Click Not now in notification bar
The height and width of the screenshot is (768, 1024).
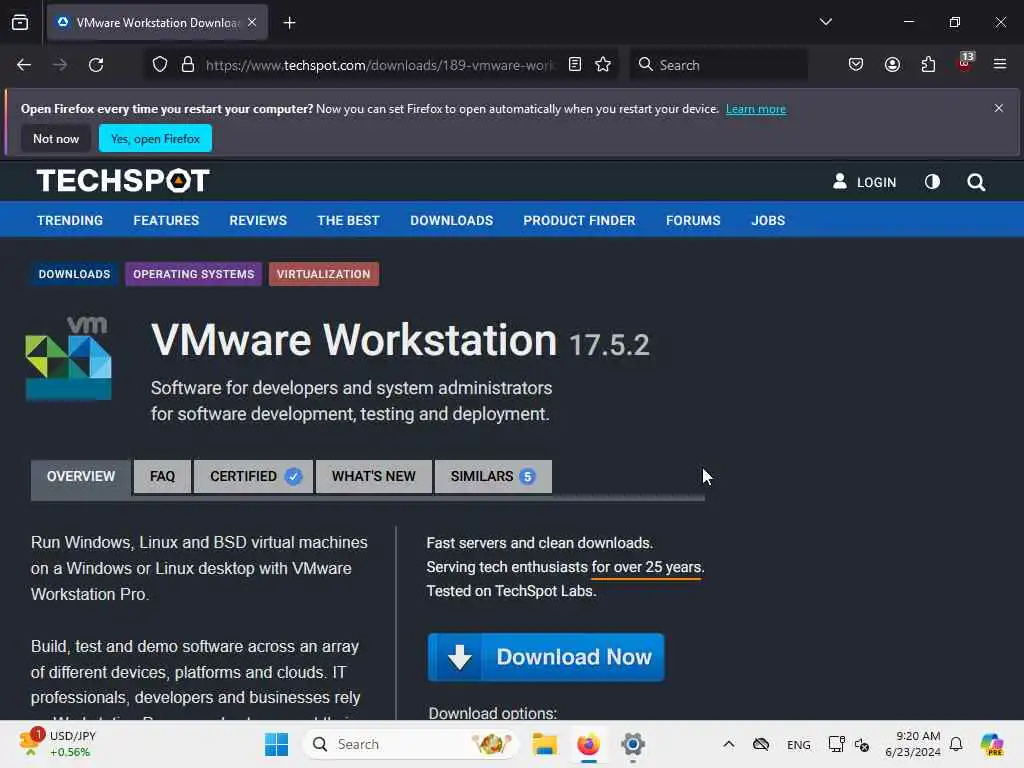(x=56, y=138)
